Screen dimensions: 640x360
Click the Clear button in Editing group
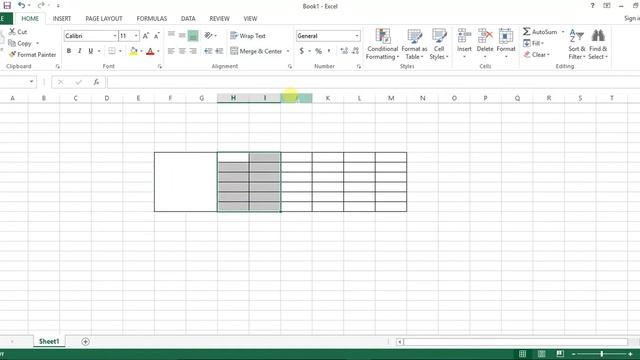(x=536, y=55)
